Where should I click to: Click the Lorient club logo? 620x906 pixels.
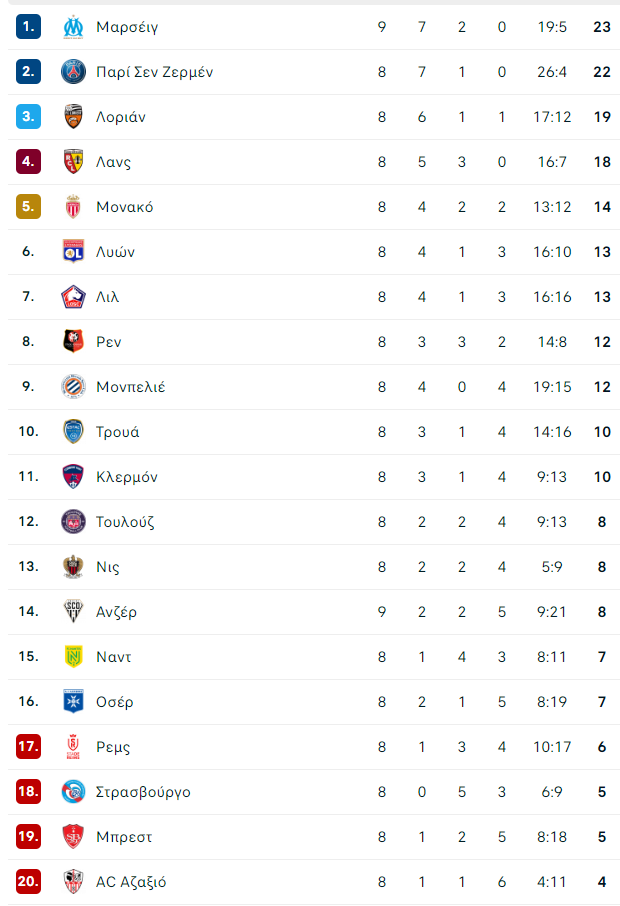pos(73,116)
